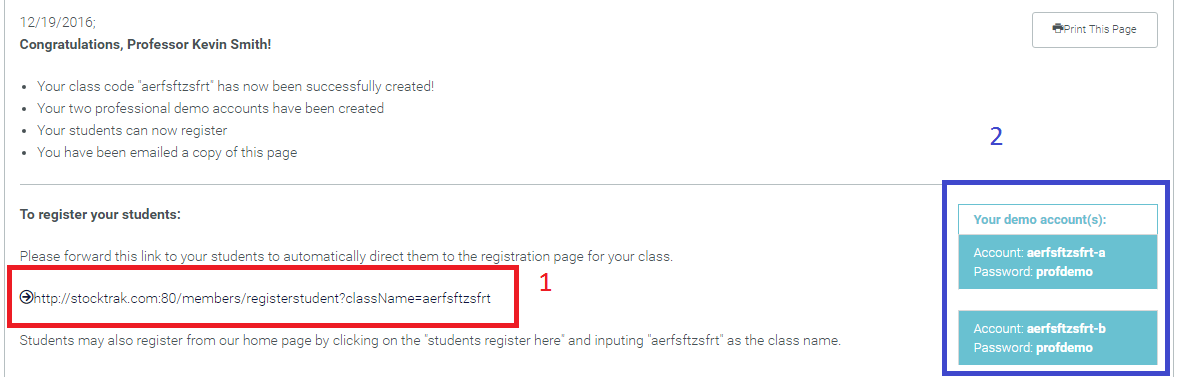Click the blue annotation number 2

(996, 137)
